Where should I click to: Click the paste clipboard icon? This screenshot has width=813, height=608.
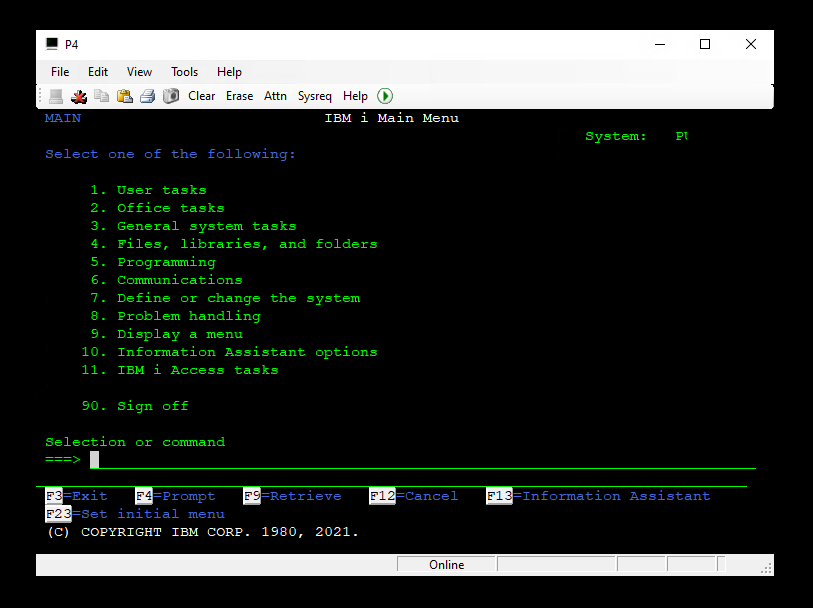(x=125, y=96)
